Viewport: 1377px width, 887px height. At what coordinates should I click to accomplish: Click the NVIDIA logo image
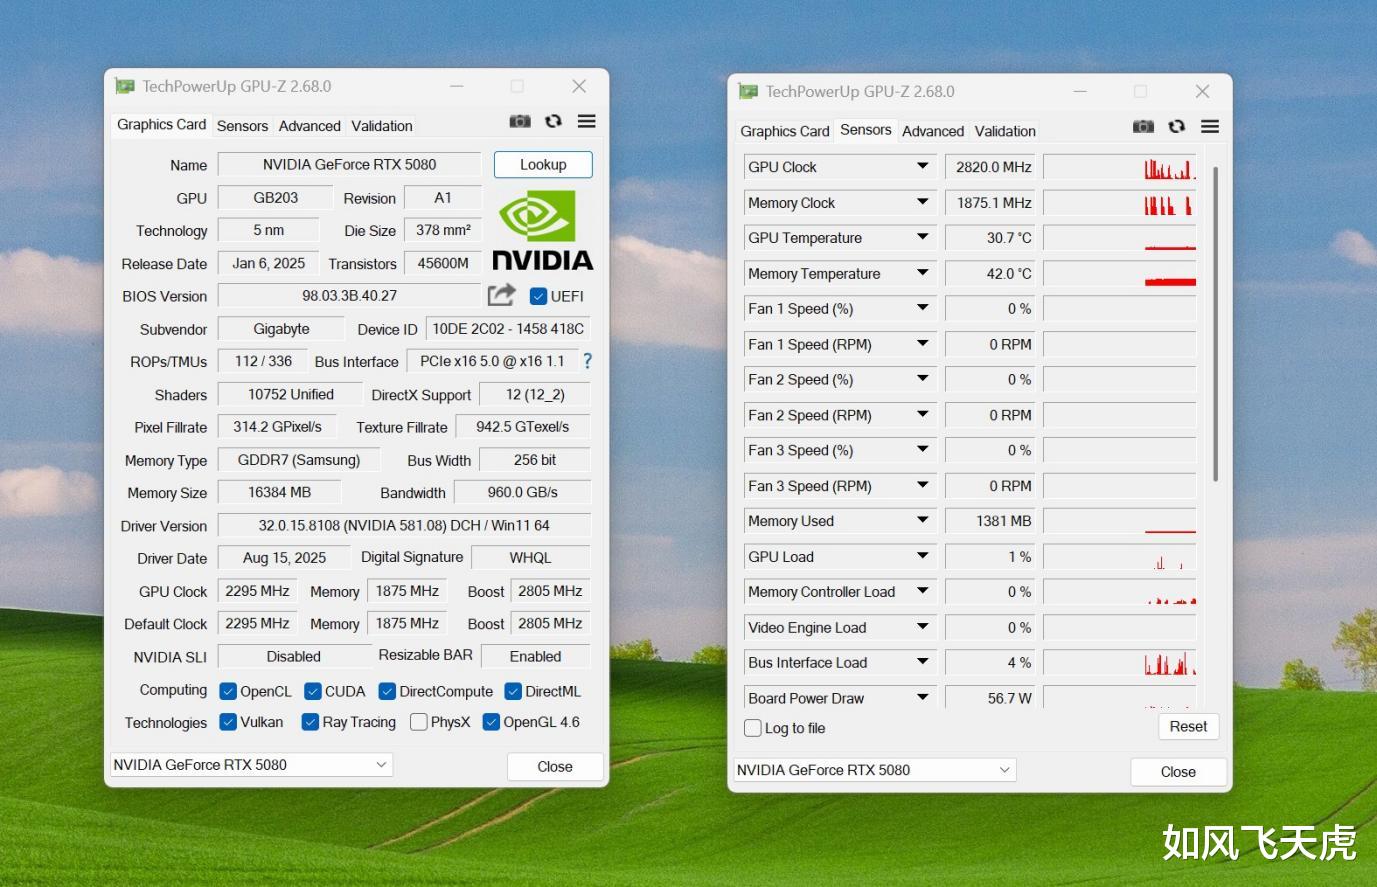[542, 230]
